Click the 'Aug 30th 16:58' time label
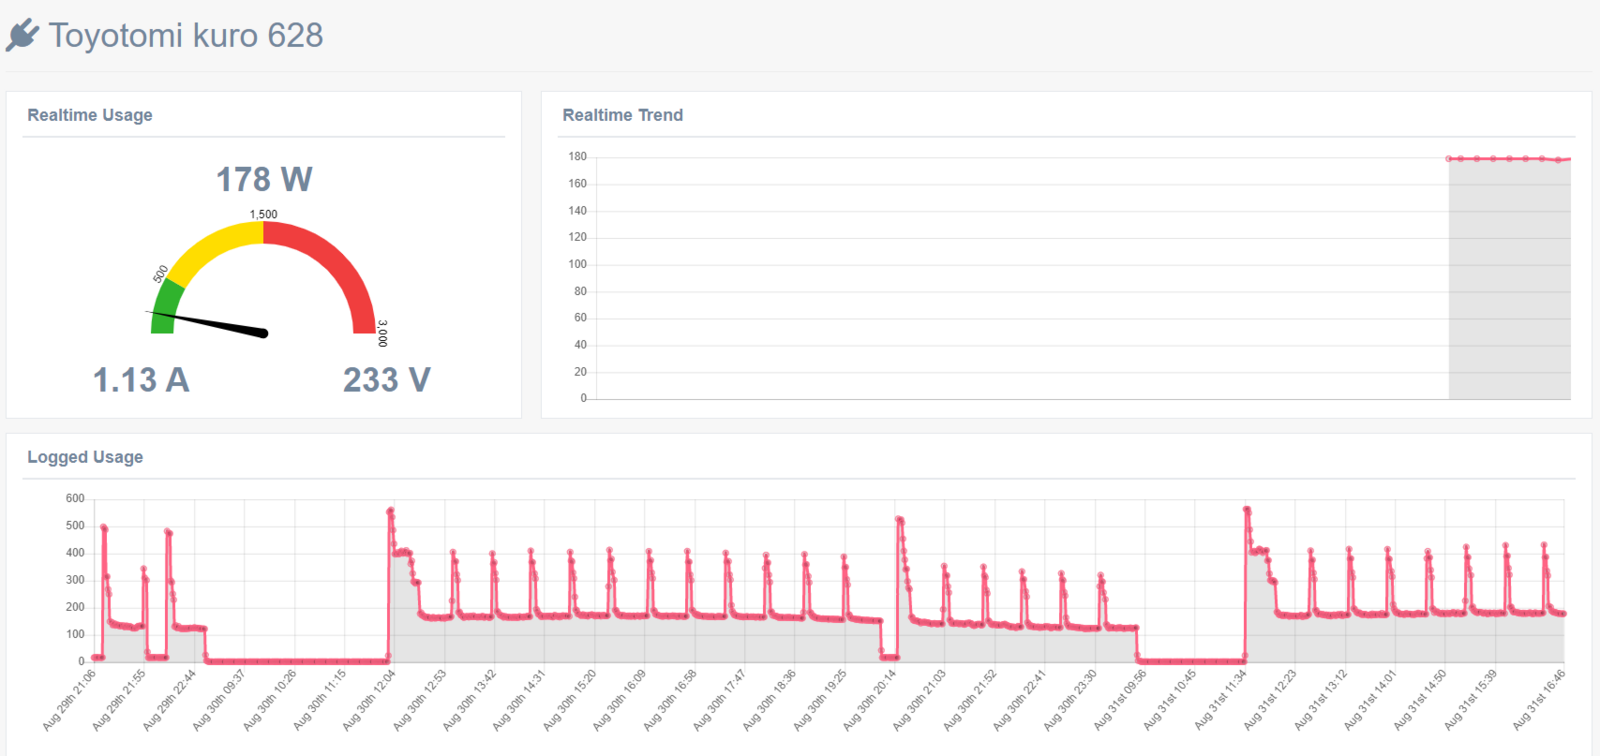The width and height of the screenshot is (1600, 756). [x=670, y=700]
